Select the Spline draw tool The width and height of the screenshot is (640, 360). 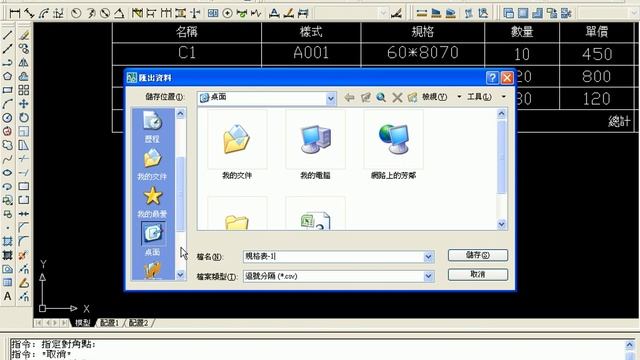pos(7,159)
